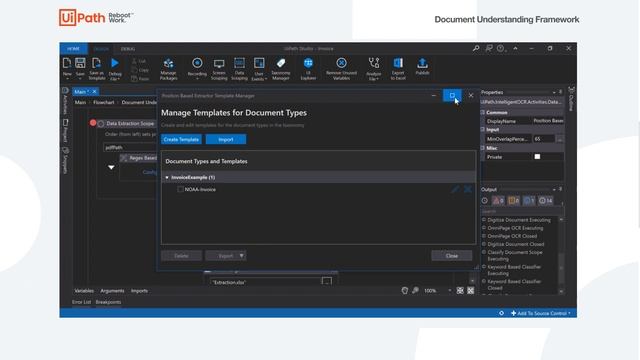Open the Breakpoints panel
This screenshot has height=360, width=640.
point(108,302)
